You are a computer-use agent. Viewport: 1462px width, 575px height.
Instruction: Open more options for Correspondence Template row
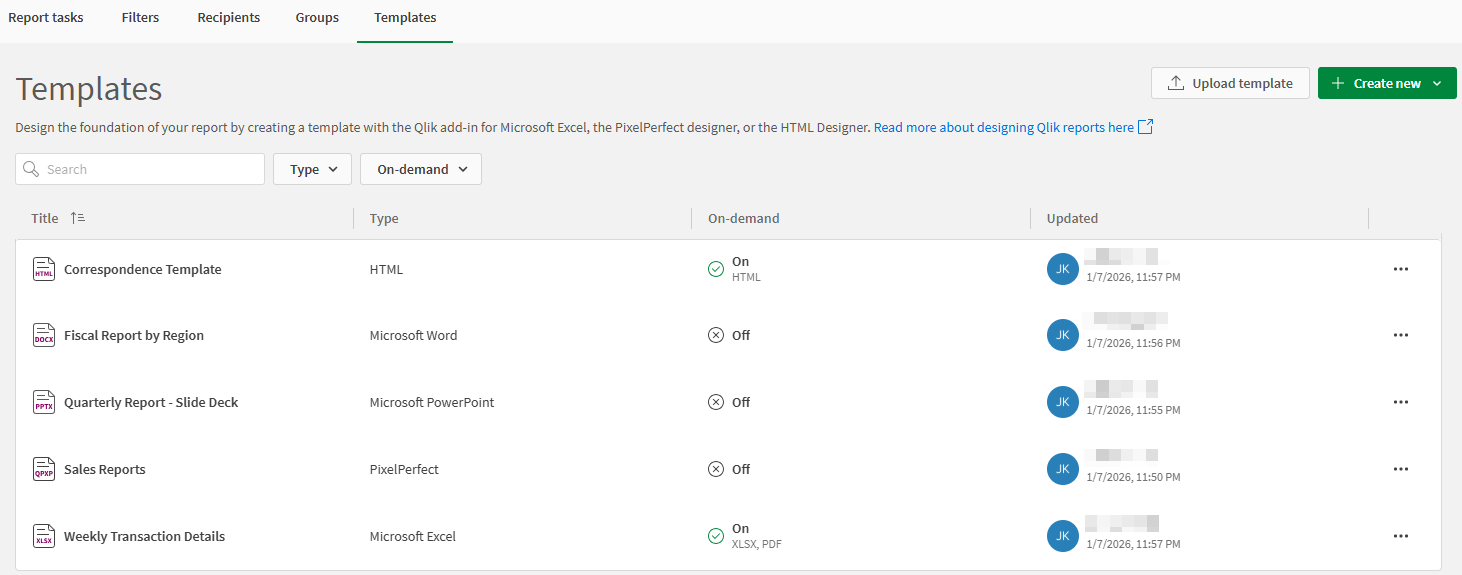tap(1400, 269)
